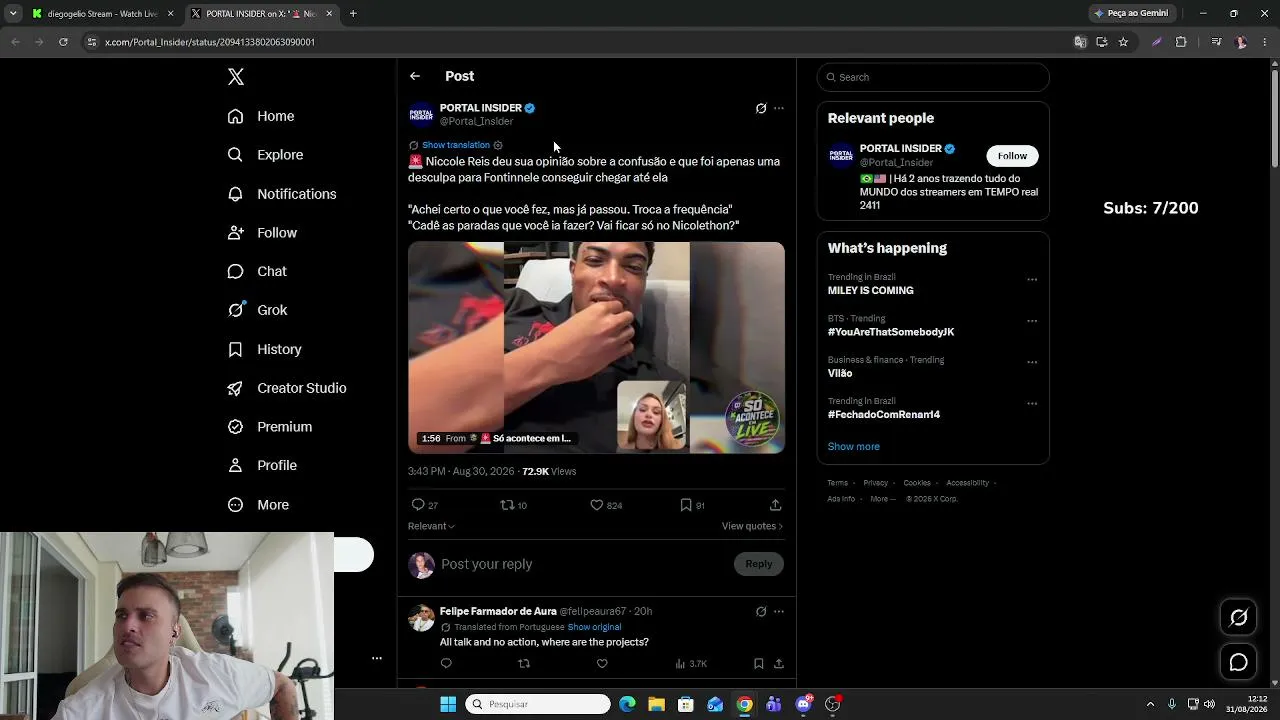Like Felipe Farmador de Aura's reply

(602, 663)
